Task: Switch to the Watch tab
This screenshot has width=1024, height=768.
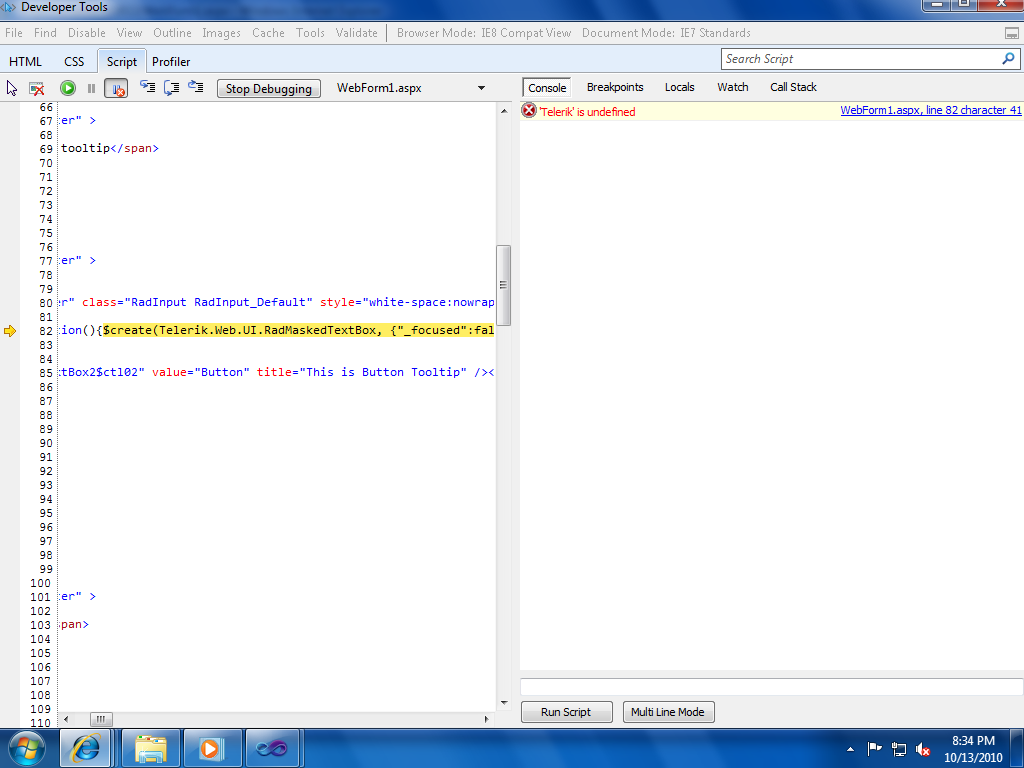Action: 733,87
